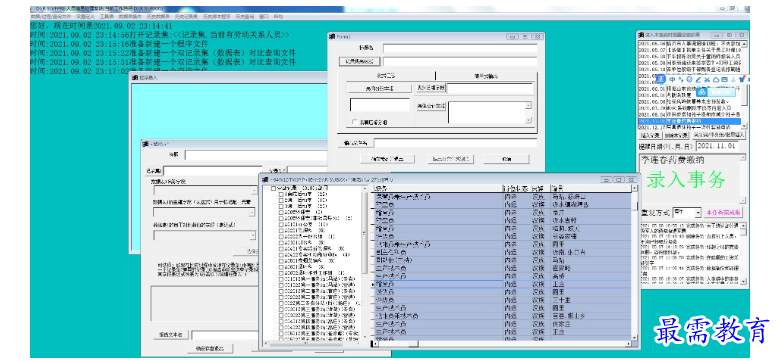Toggle the 中 Chinese/English mode icon on IME bar
Screen dimensions: 778x362
[672, 79]
